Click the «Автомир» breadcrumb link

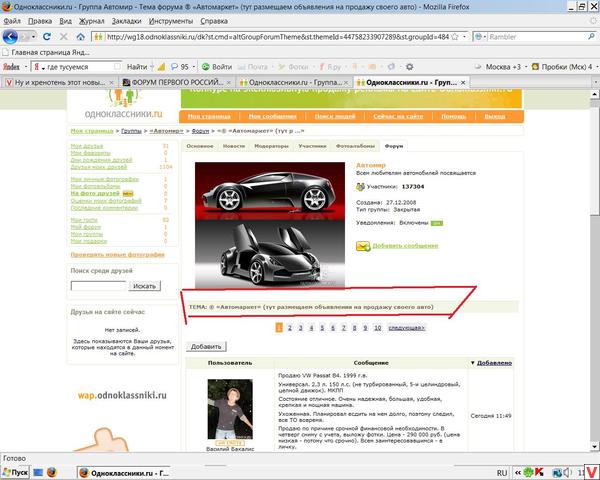[166, 131]
